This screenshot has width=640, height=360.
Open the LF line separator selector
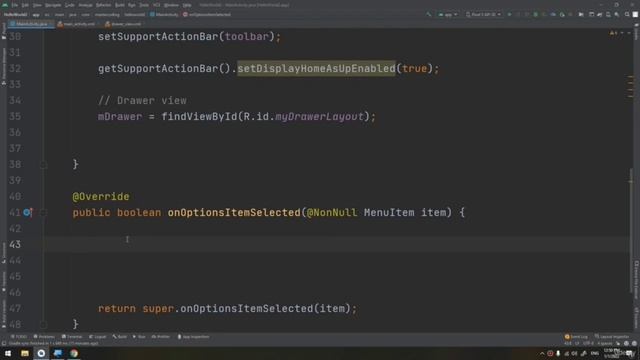(x=577, y=343)
